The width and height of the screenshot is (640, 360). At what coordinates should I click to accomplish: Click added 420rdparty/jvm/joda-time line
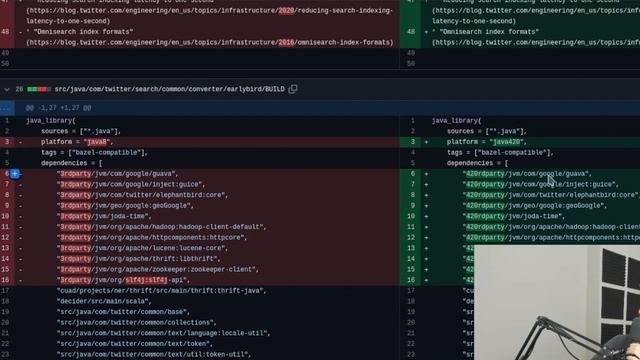click(x=513, y=216)
